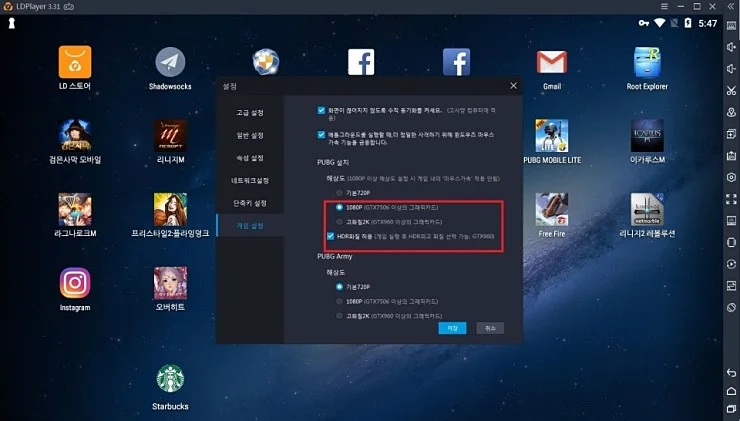740x421 pixels.
Task: Decrease volume with the sidebar speaker-minus icon
Action: 731,69
